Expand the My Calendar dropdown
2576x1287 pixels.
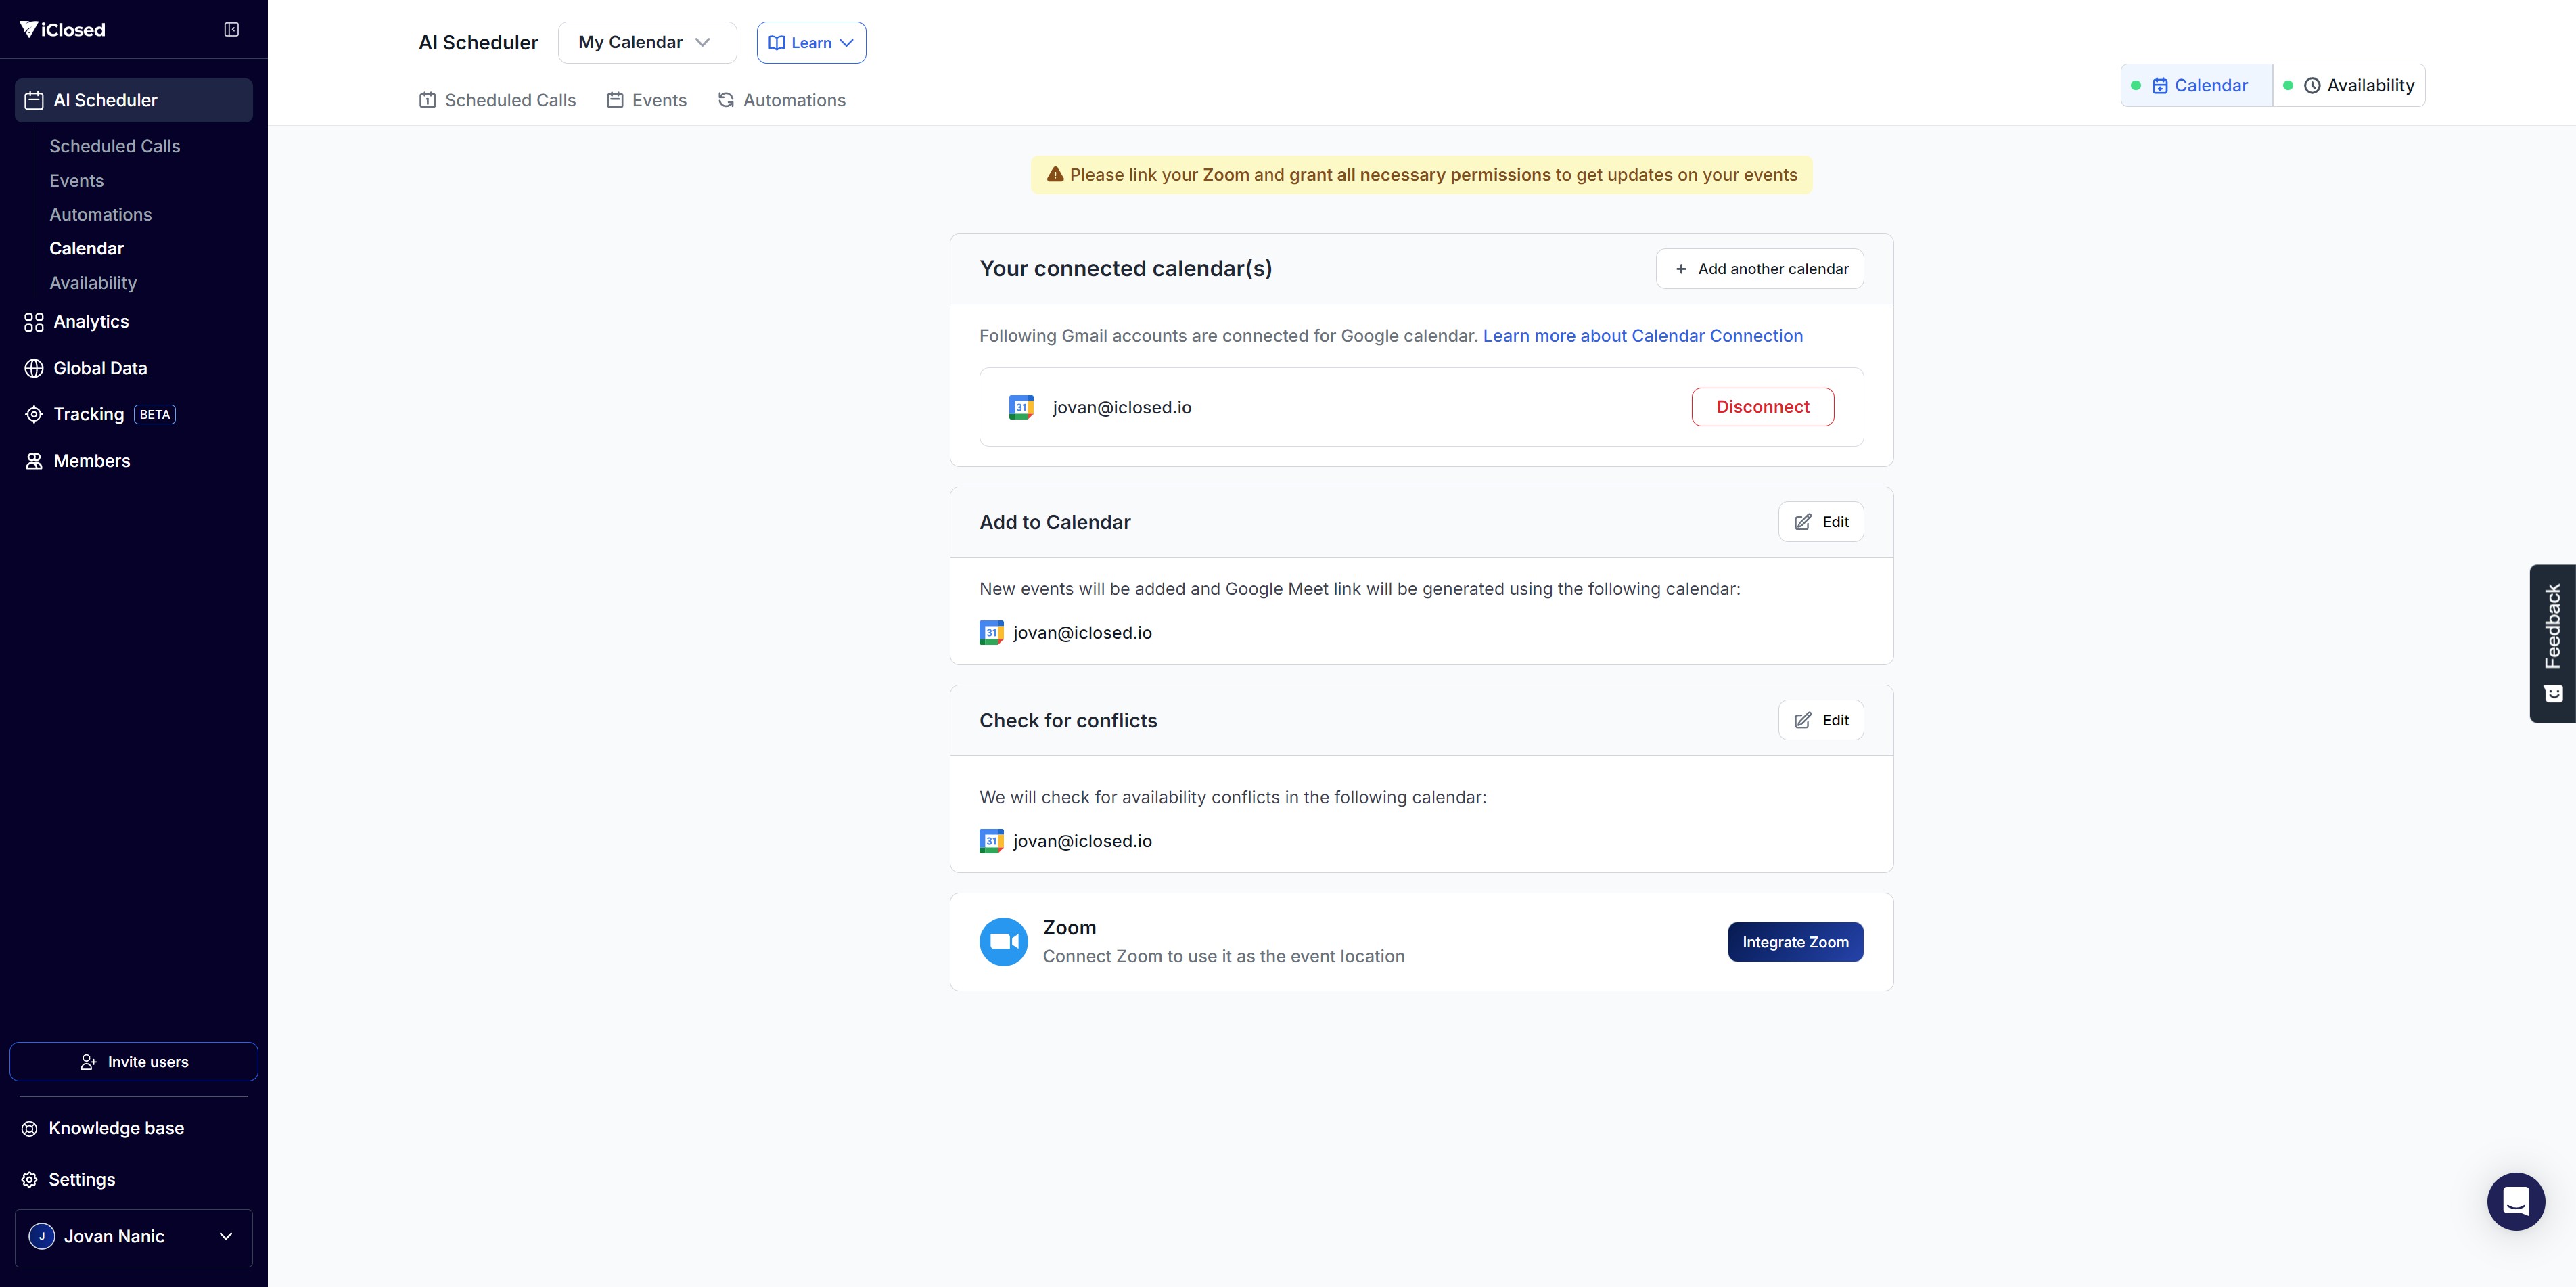pyautogui.click(x=646, y=42)
